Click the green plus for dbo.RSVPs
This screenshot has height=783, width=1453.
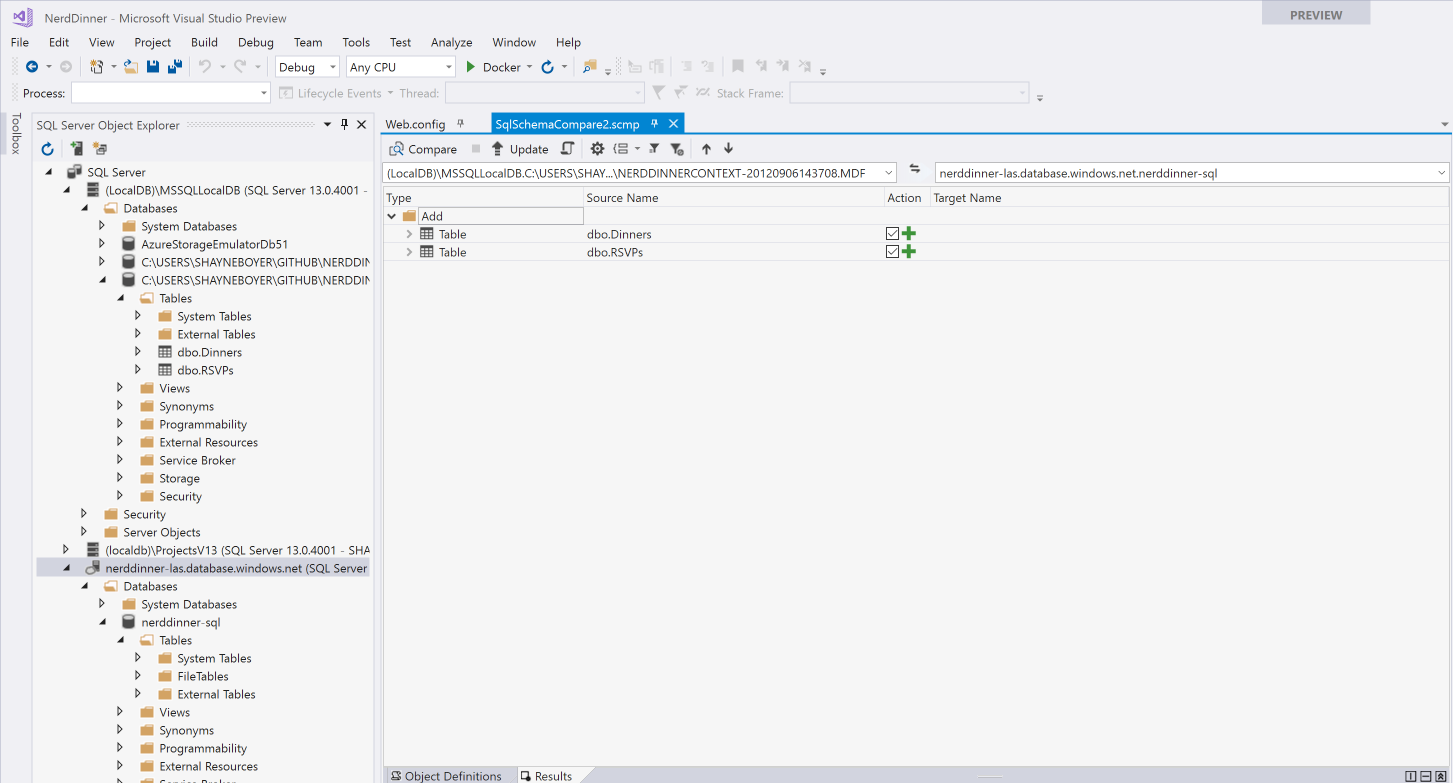[909, 252]
